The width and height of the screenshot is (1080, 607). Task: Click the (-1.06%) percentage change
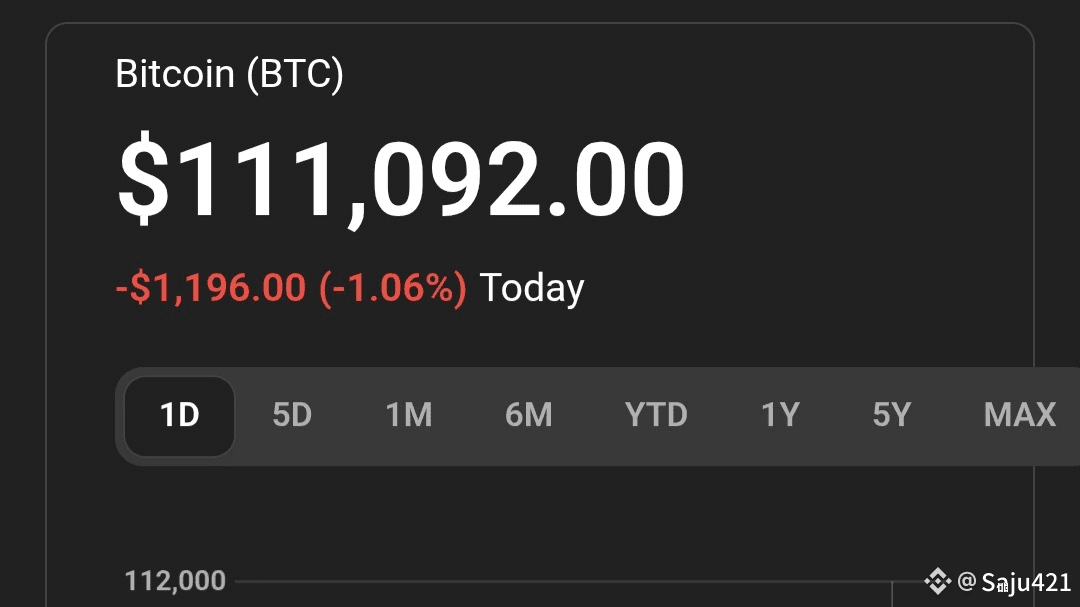coord(393,287)
